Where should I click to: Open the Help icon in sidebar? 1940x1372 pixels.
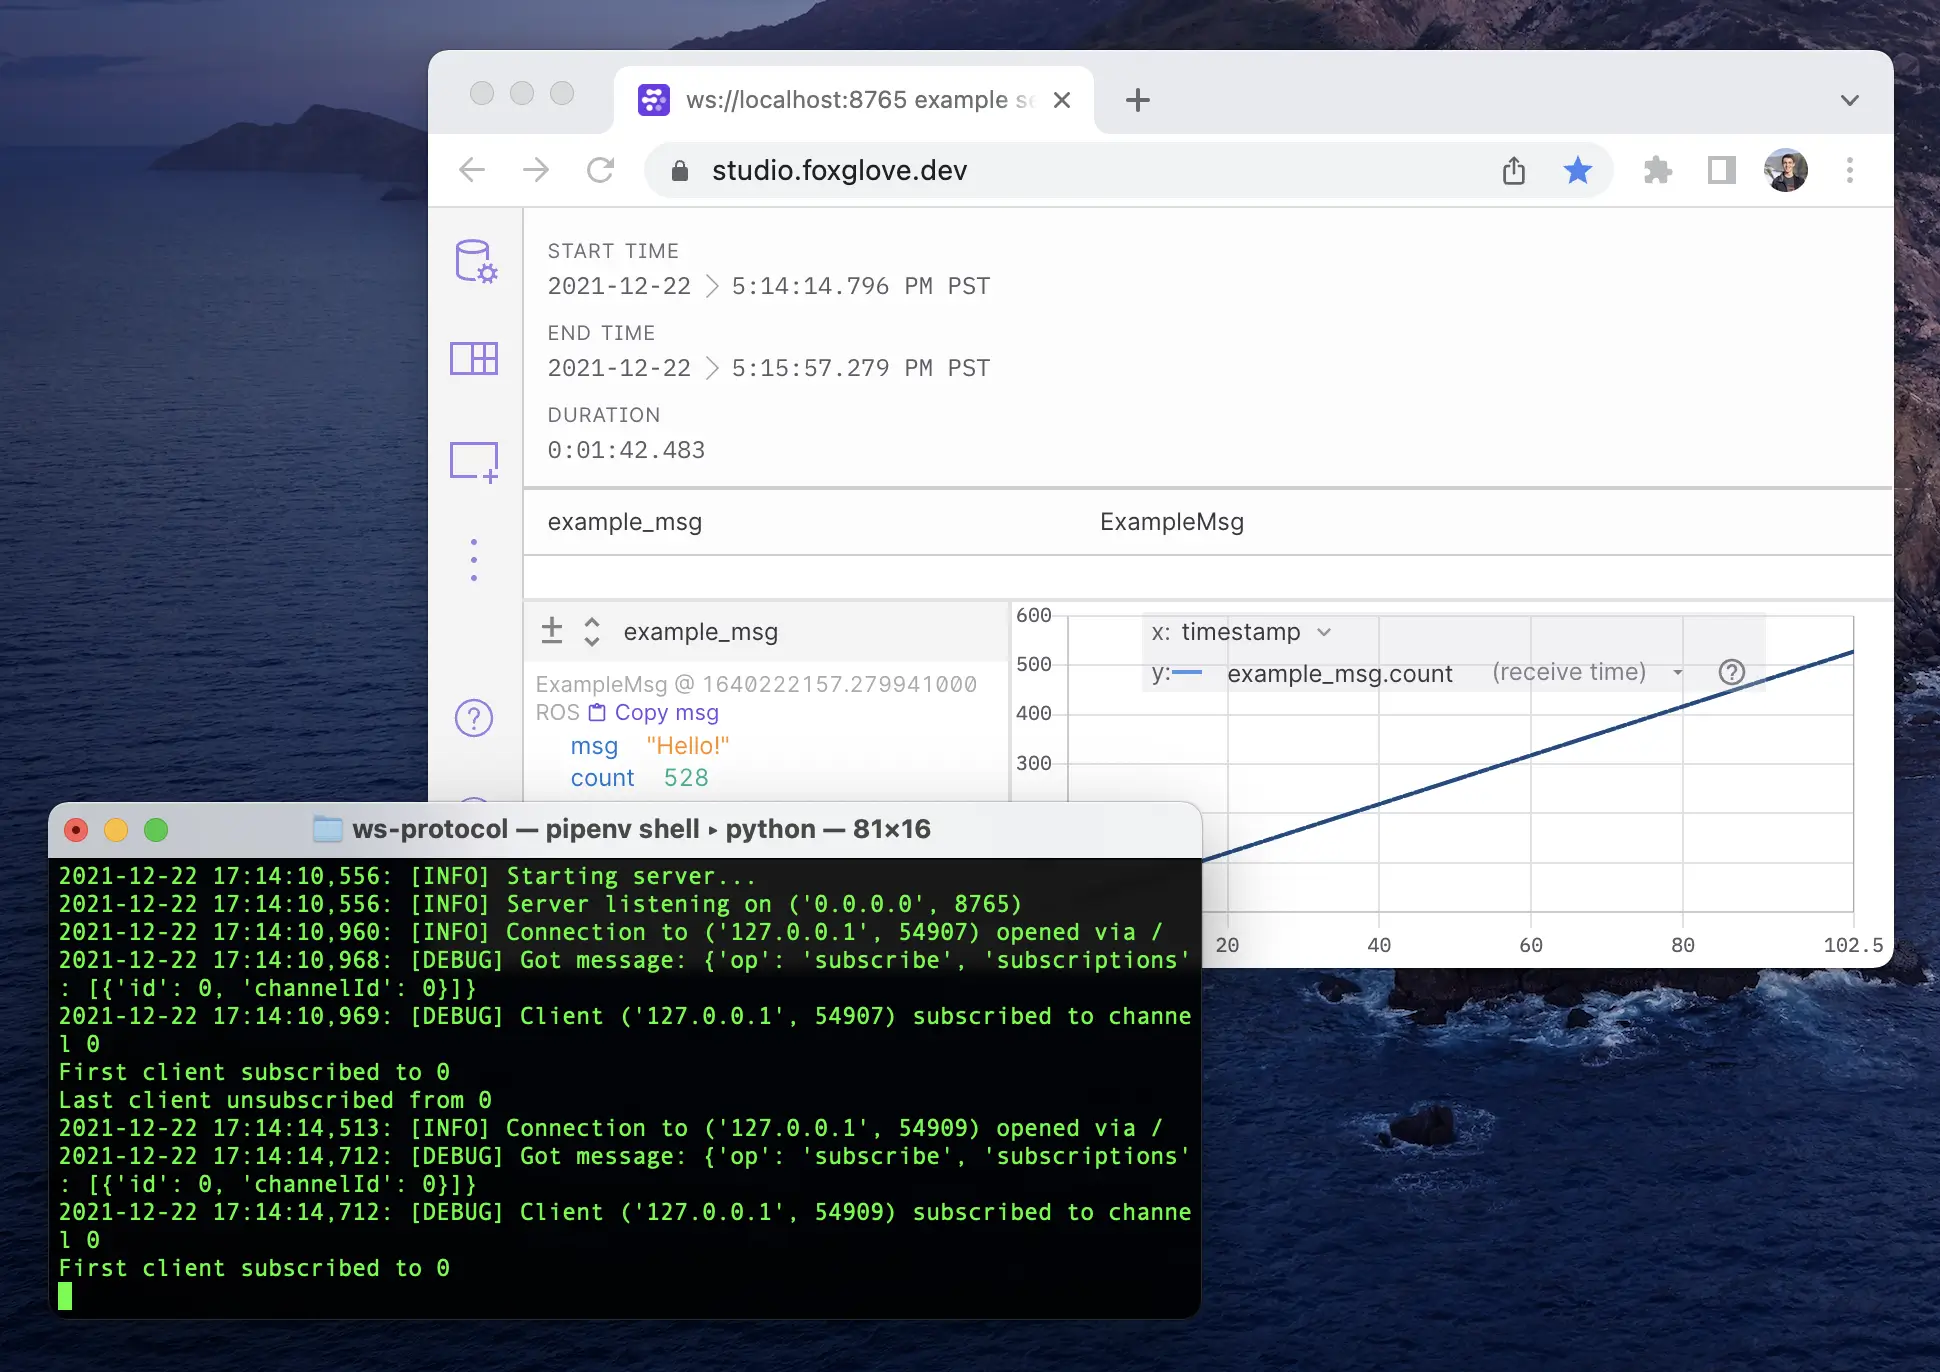coord(472,717)
